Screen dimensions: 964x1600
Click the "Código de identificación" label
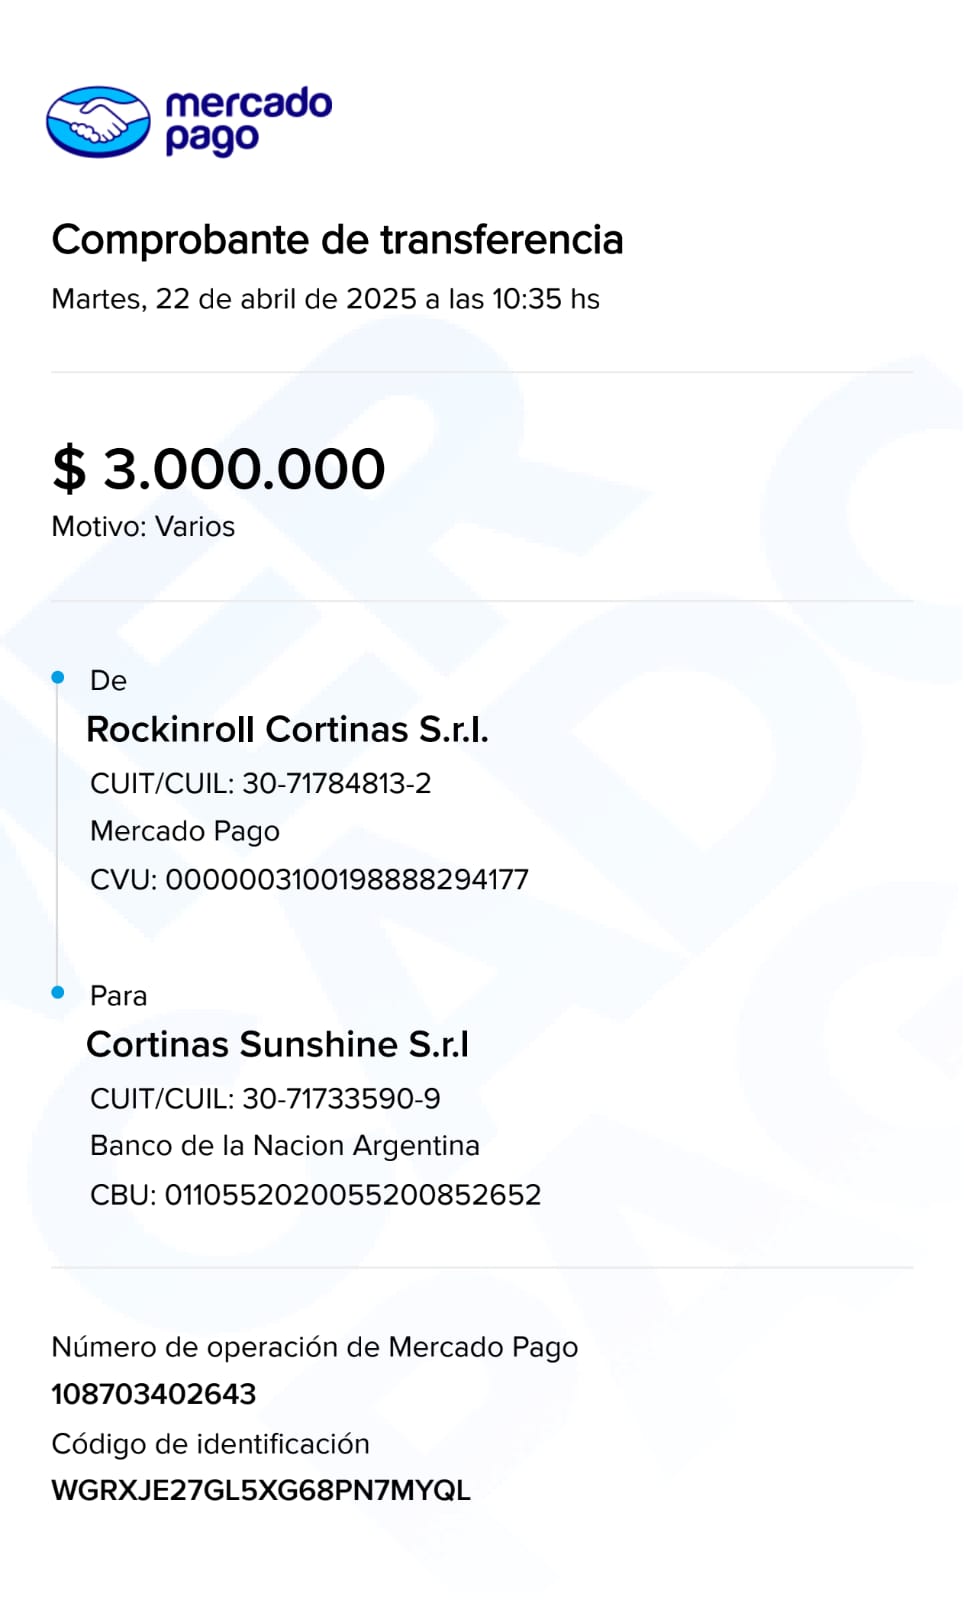[210, 1444]
